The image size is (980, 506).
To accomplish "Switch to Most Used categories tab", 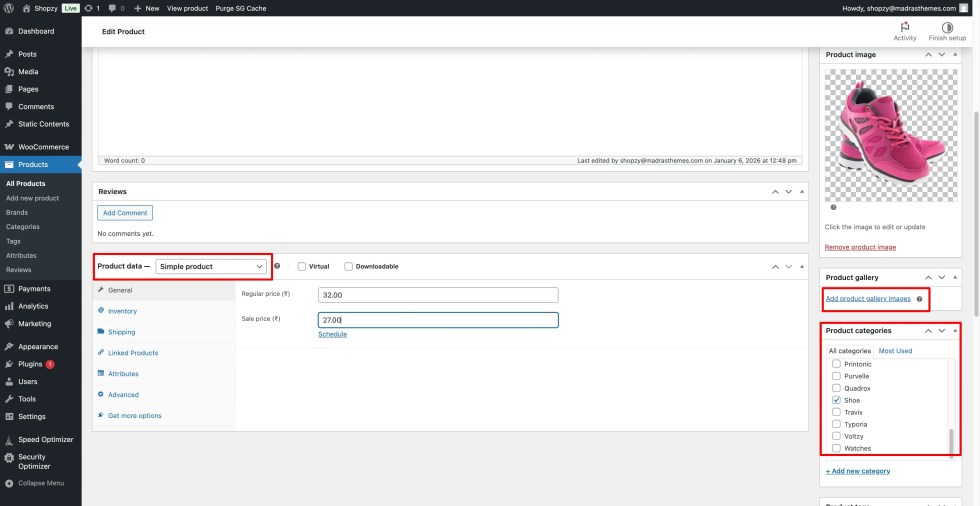I will pos(895,351).
